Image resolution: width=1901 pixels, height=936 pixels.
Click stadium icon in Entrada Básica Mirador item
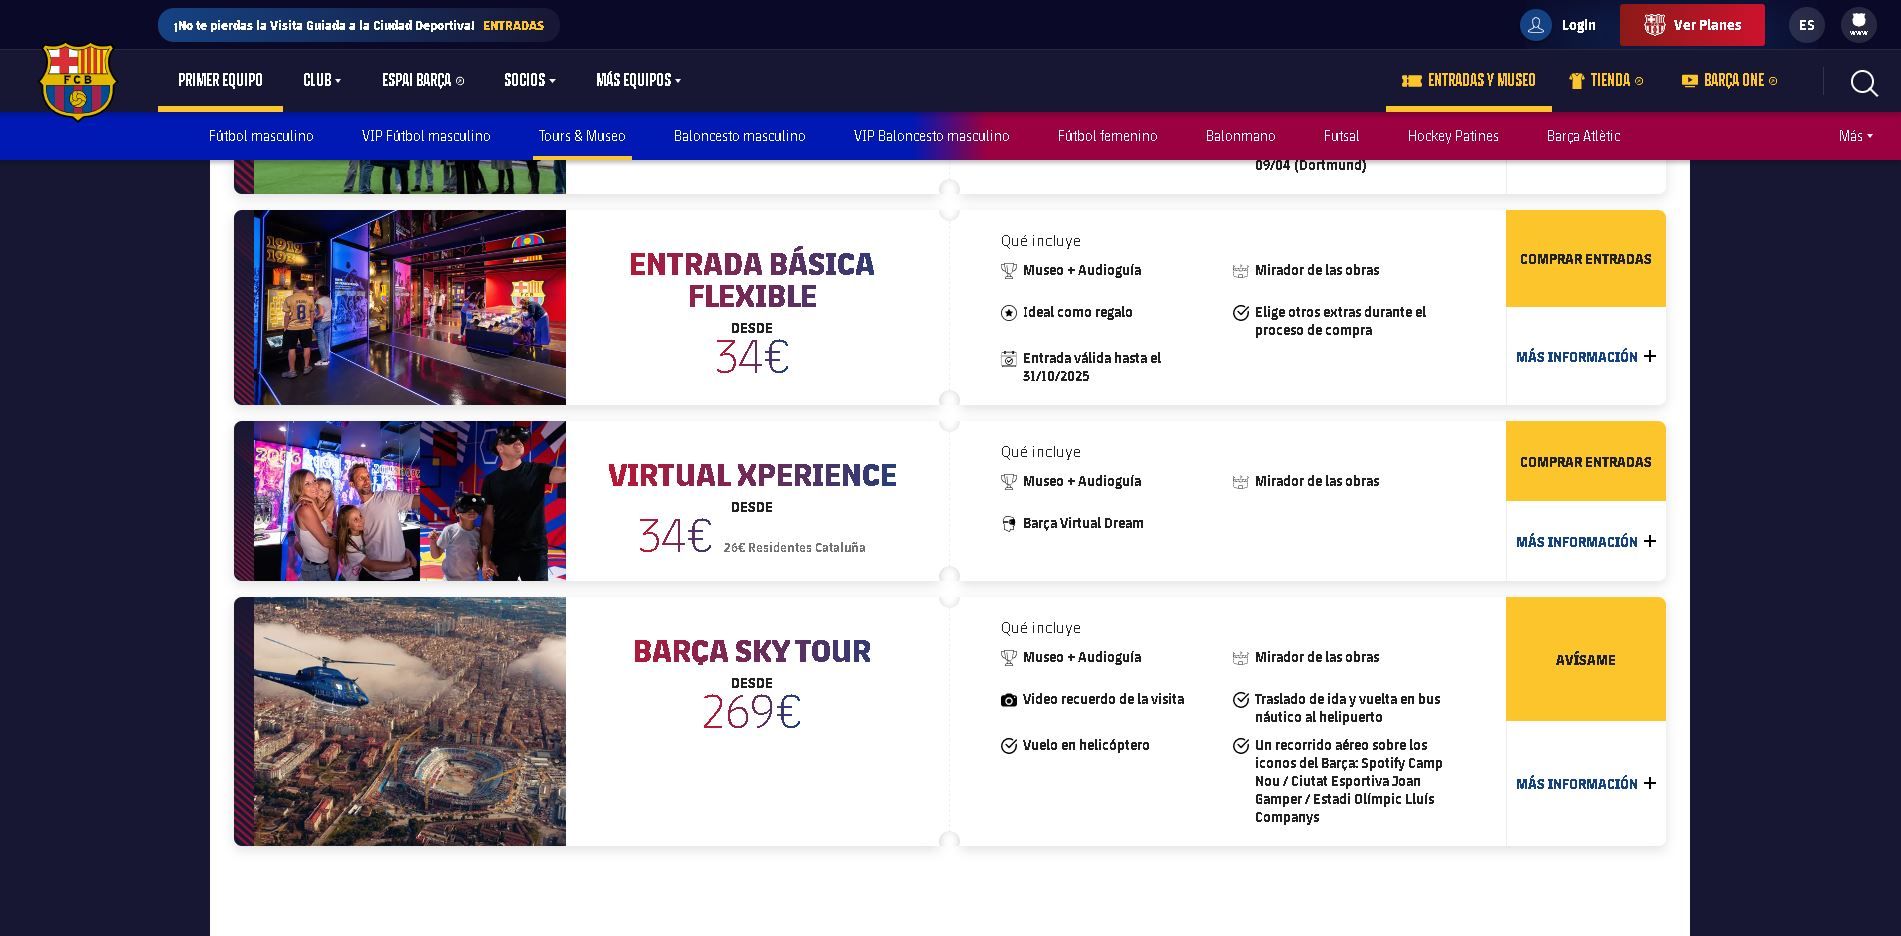tap(1241, 271)
